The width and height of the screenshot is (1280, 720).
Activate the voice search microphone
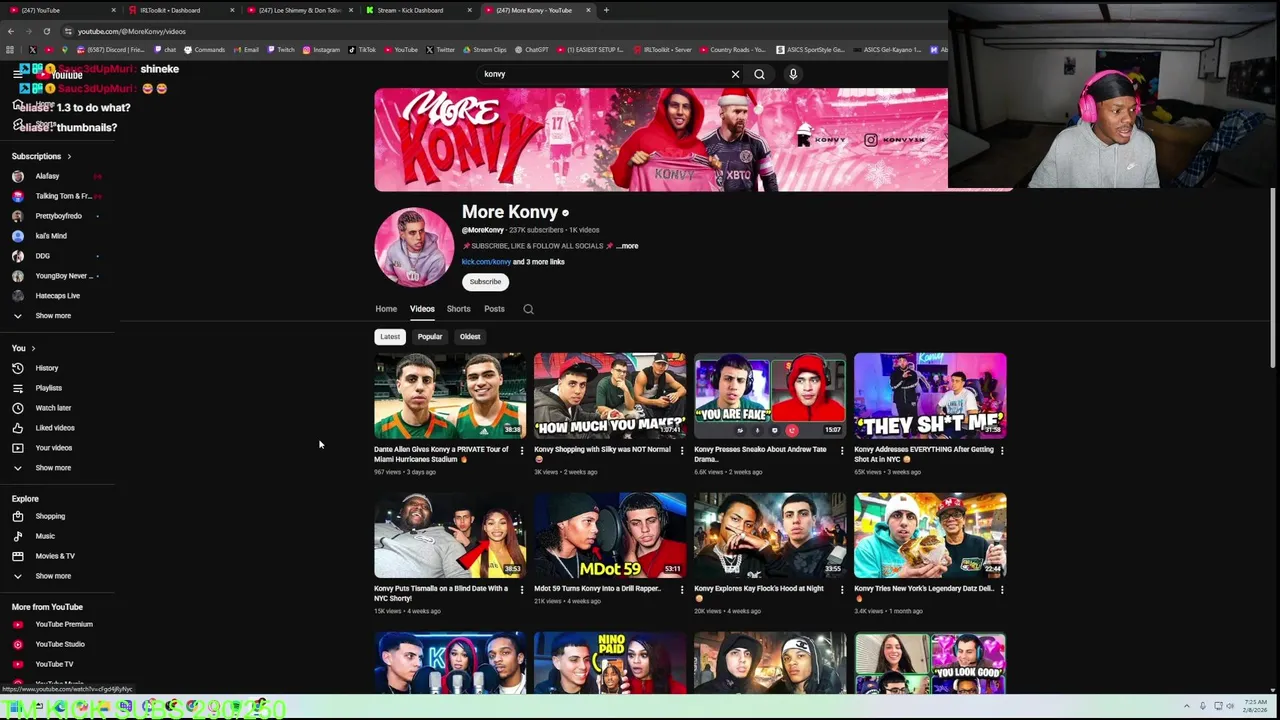(x=793, y=74)
